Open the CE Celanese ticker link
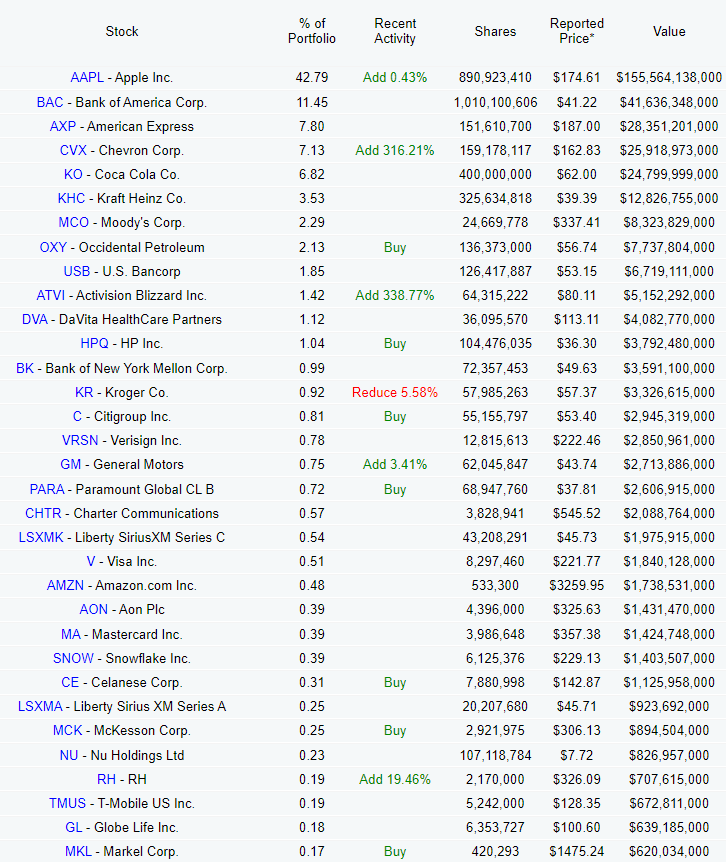The height and width of the screenshot is (862, 726). pyautogui.click(x=70, y=683)
